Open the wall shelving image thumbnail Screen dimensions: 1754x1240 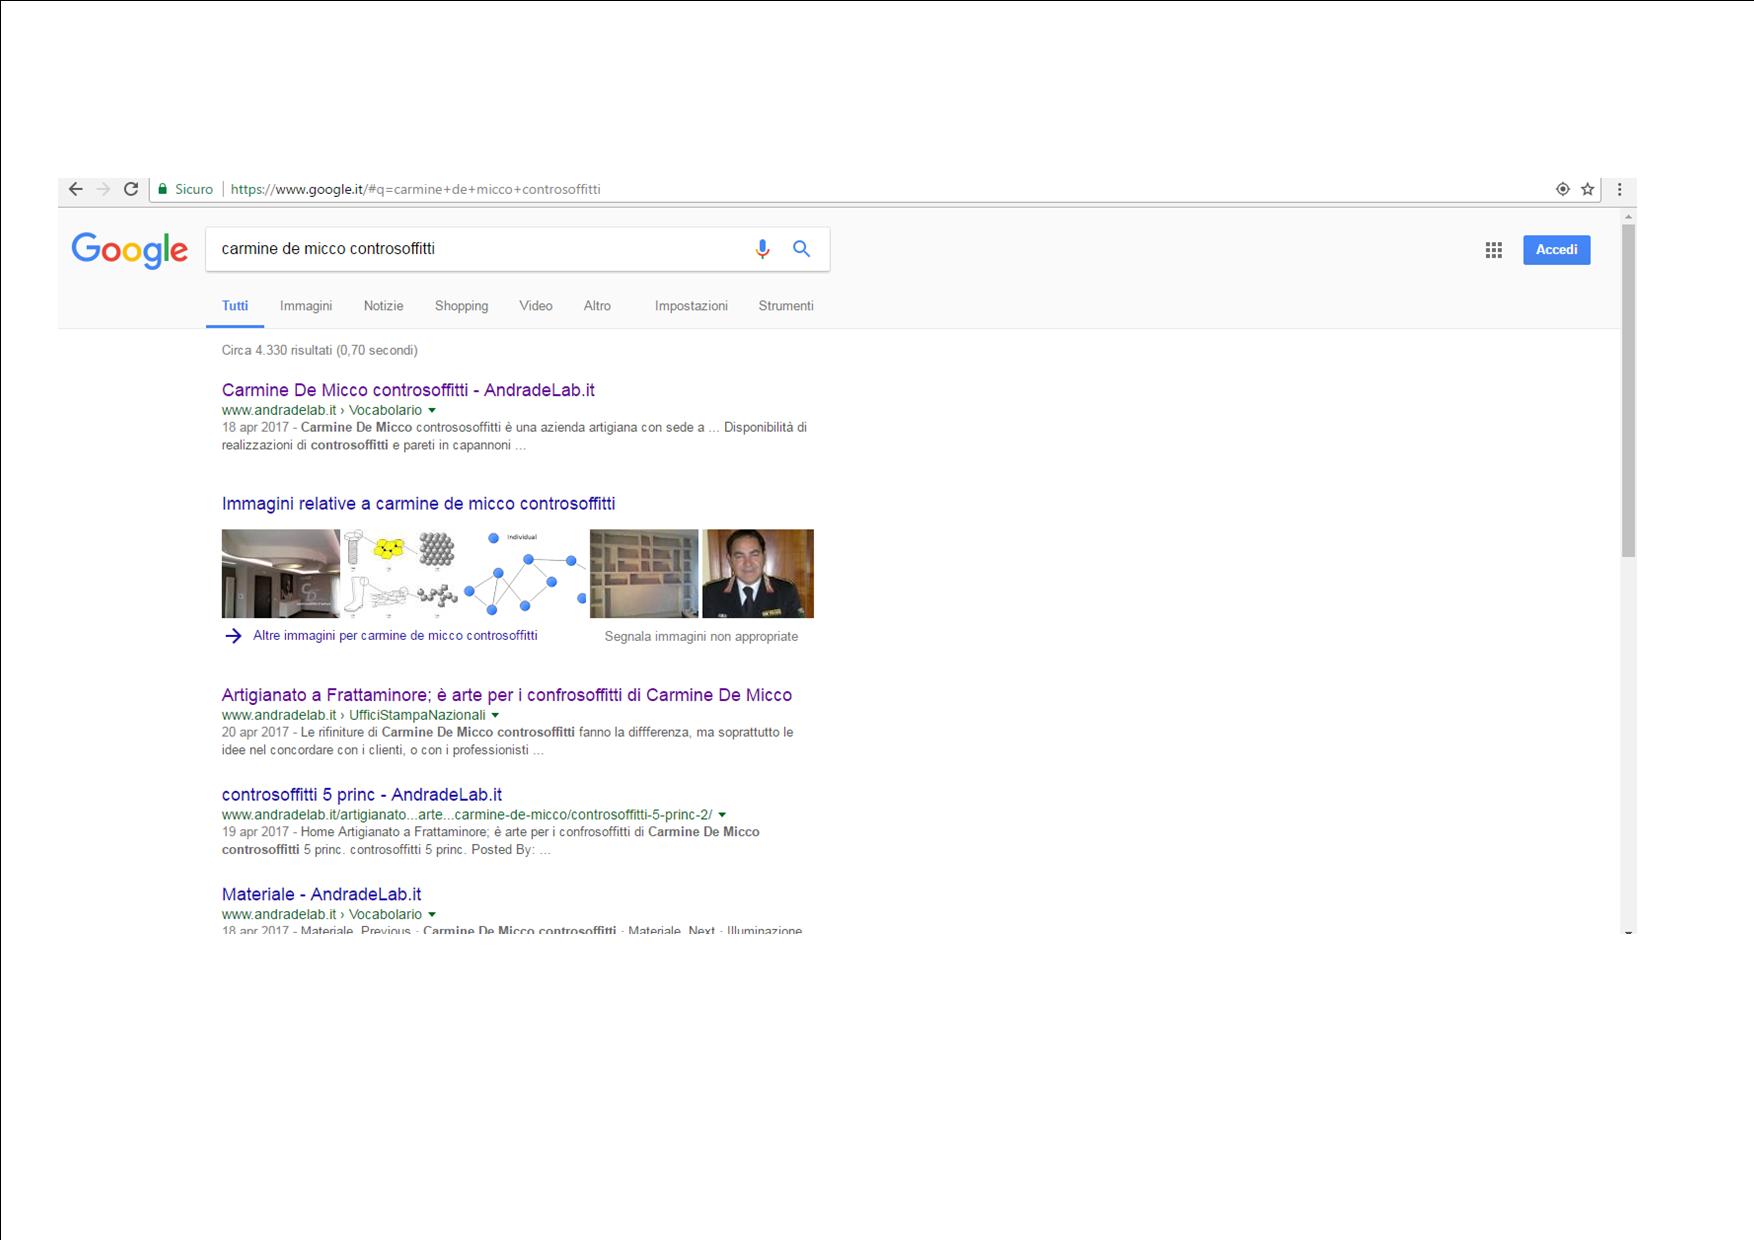[x=644, y=574]
